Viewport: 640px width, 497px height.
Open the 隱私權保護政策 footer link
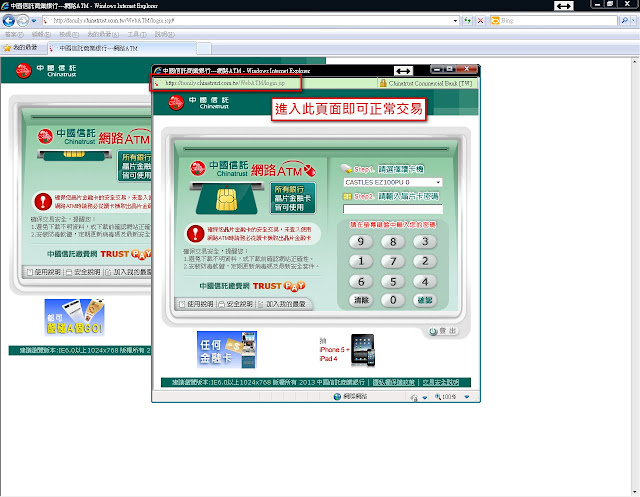point(394,382)
